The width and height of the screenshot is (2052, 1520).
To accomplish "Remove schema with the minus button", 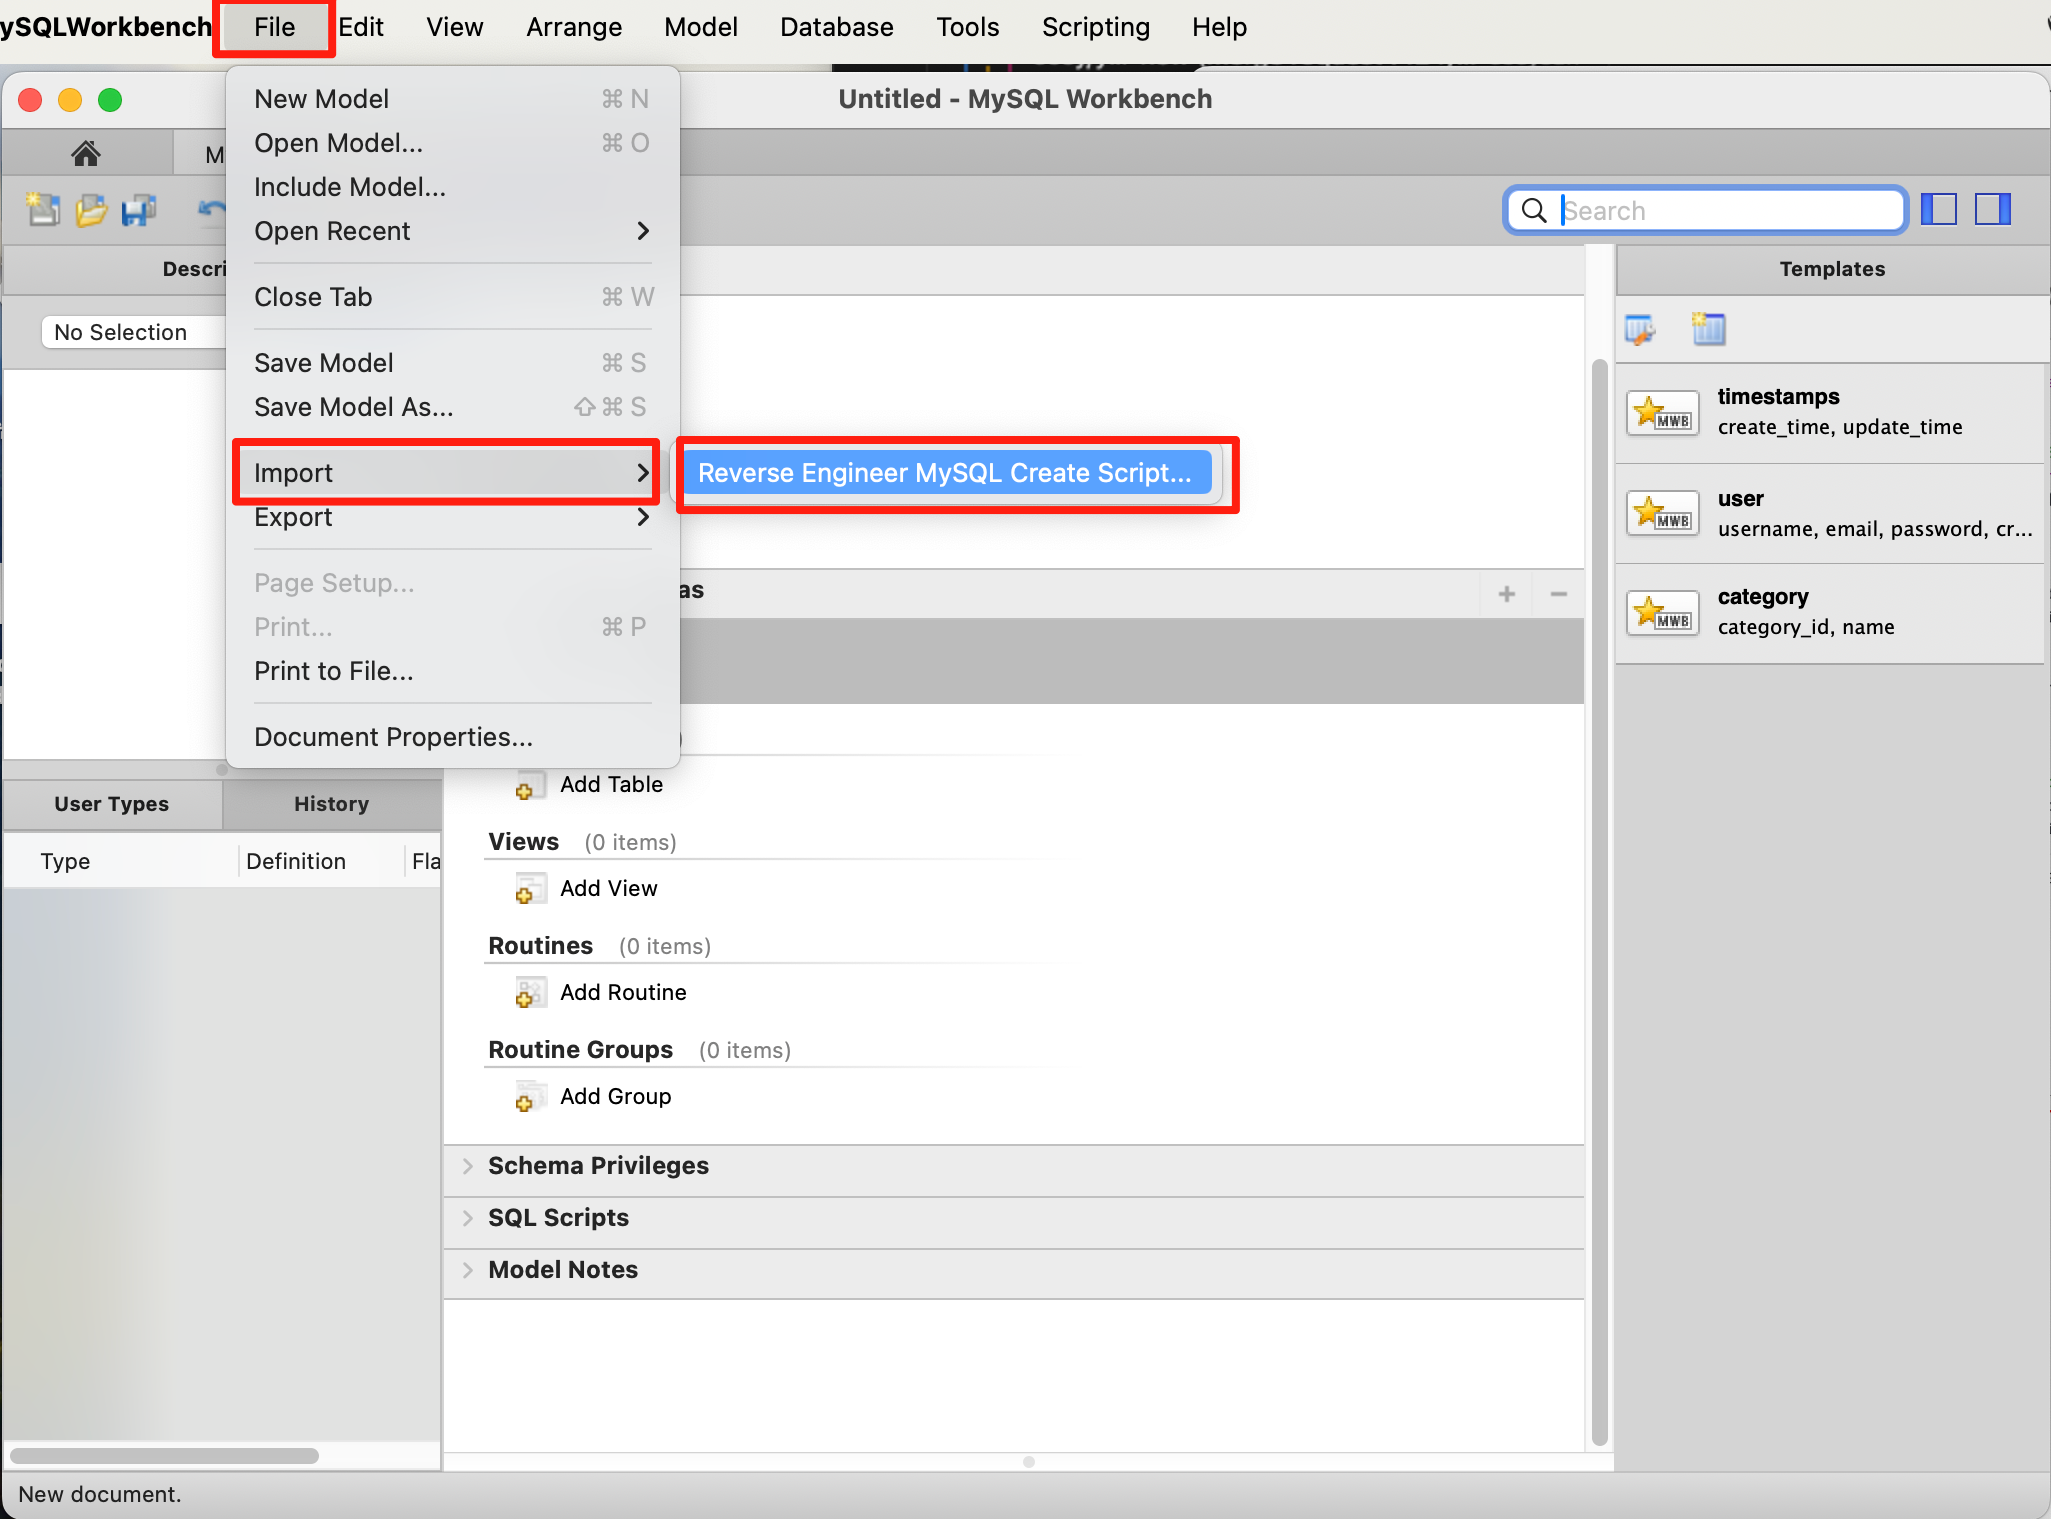I will (1558, 594).
